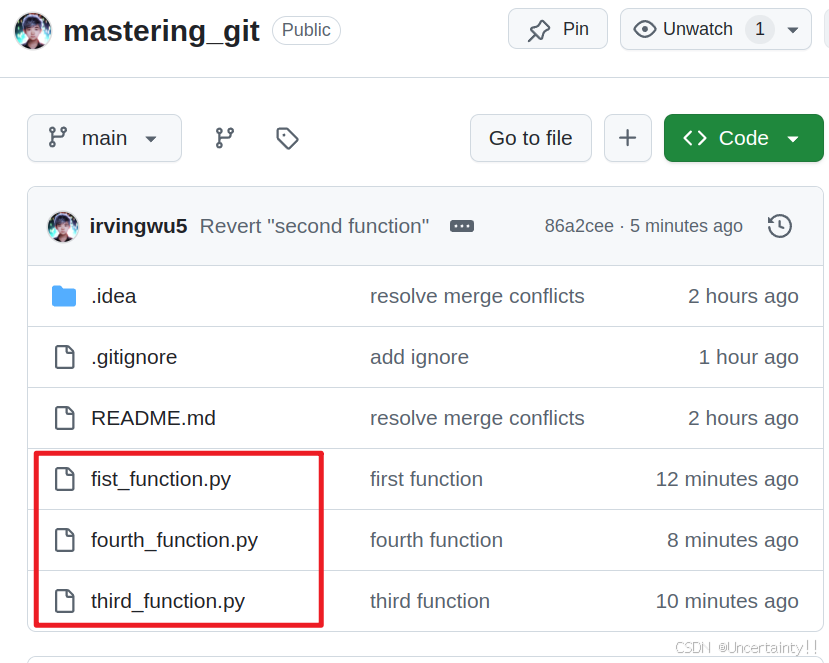Viewport: 829px width, 663px height.
Task: Click the irvingwu5 commit author avatar
Action: (x=63, y=226)
